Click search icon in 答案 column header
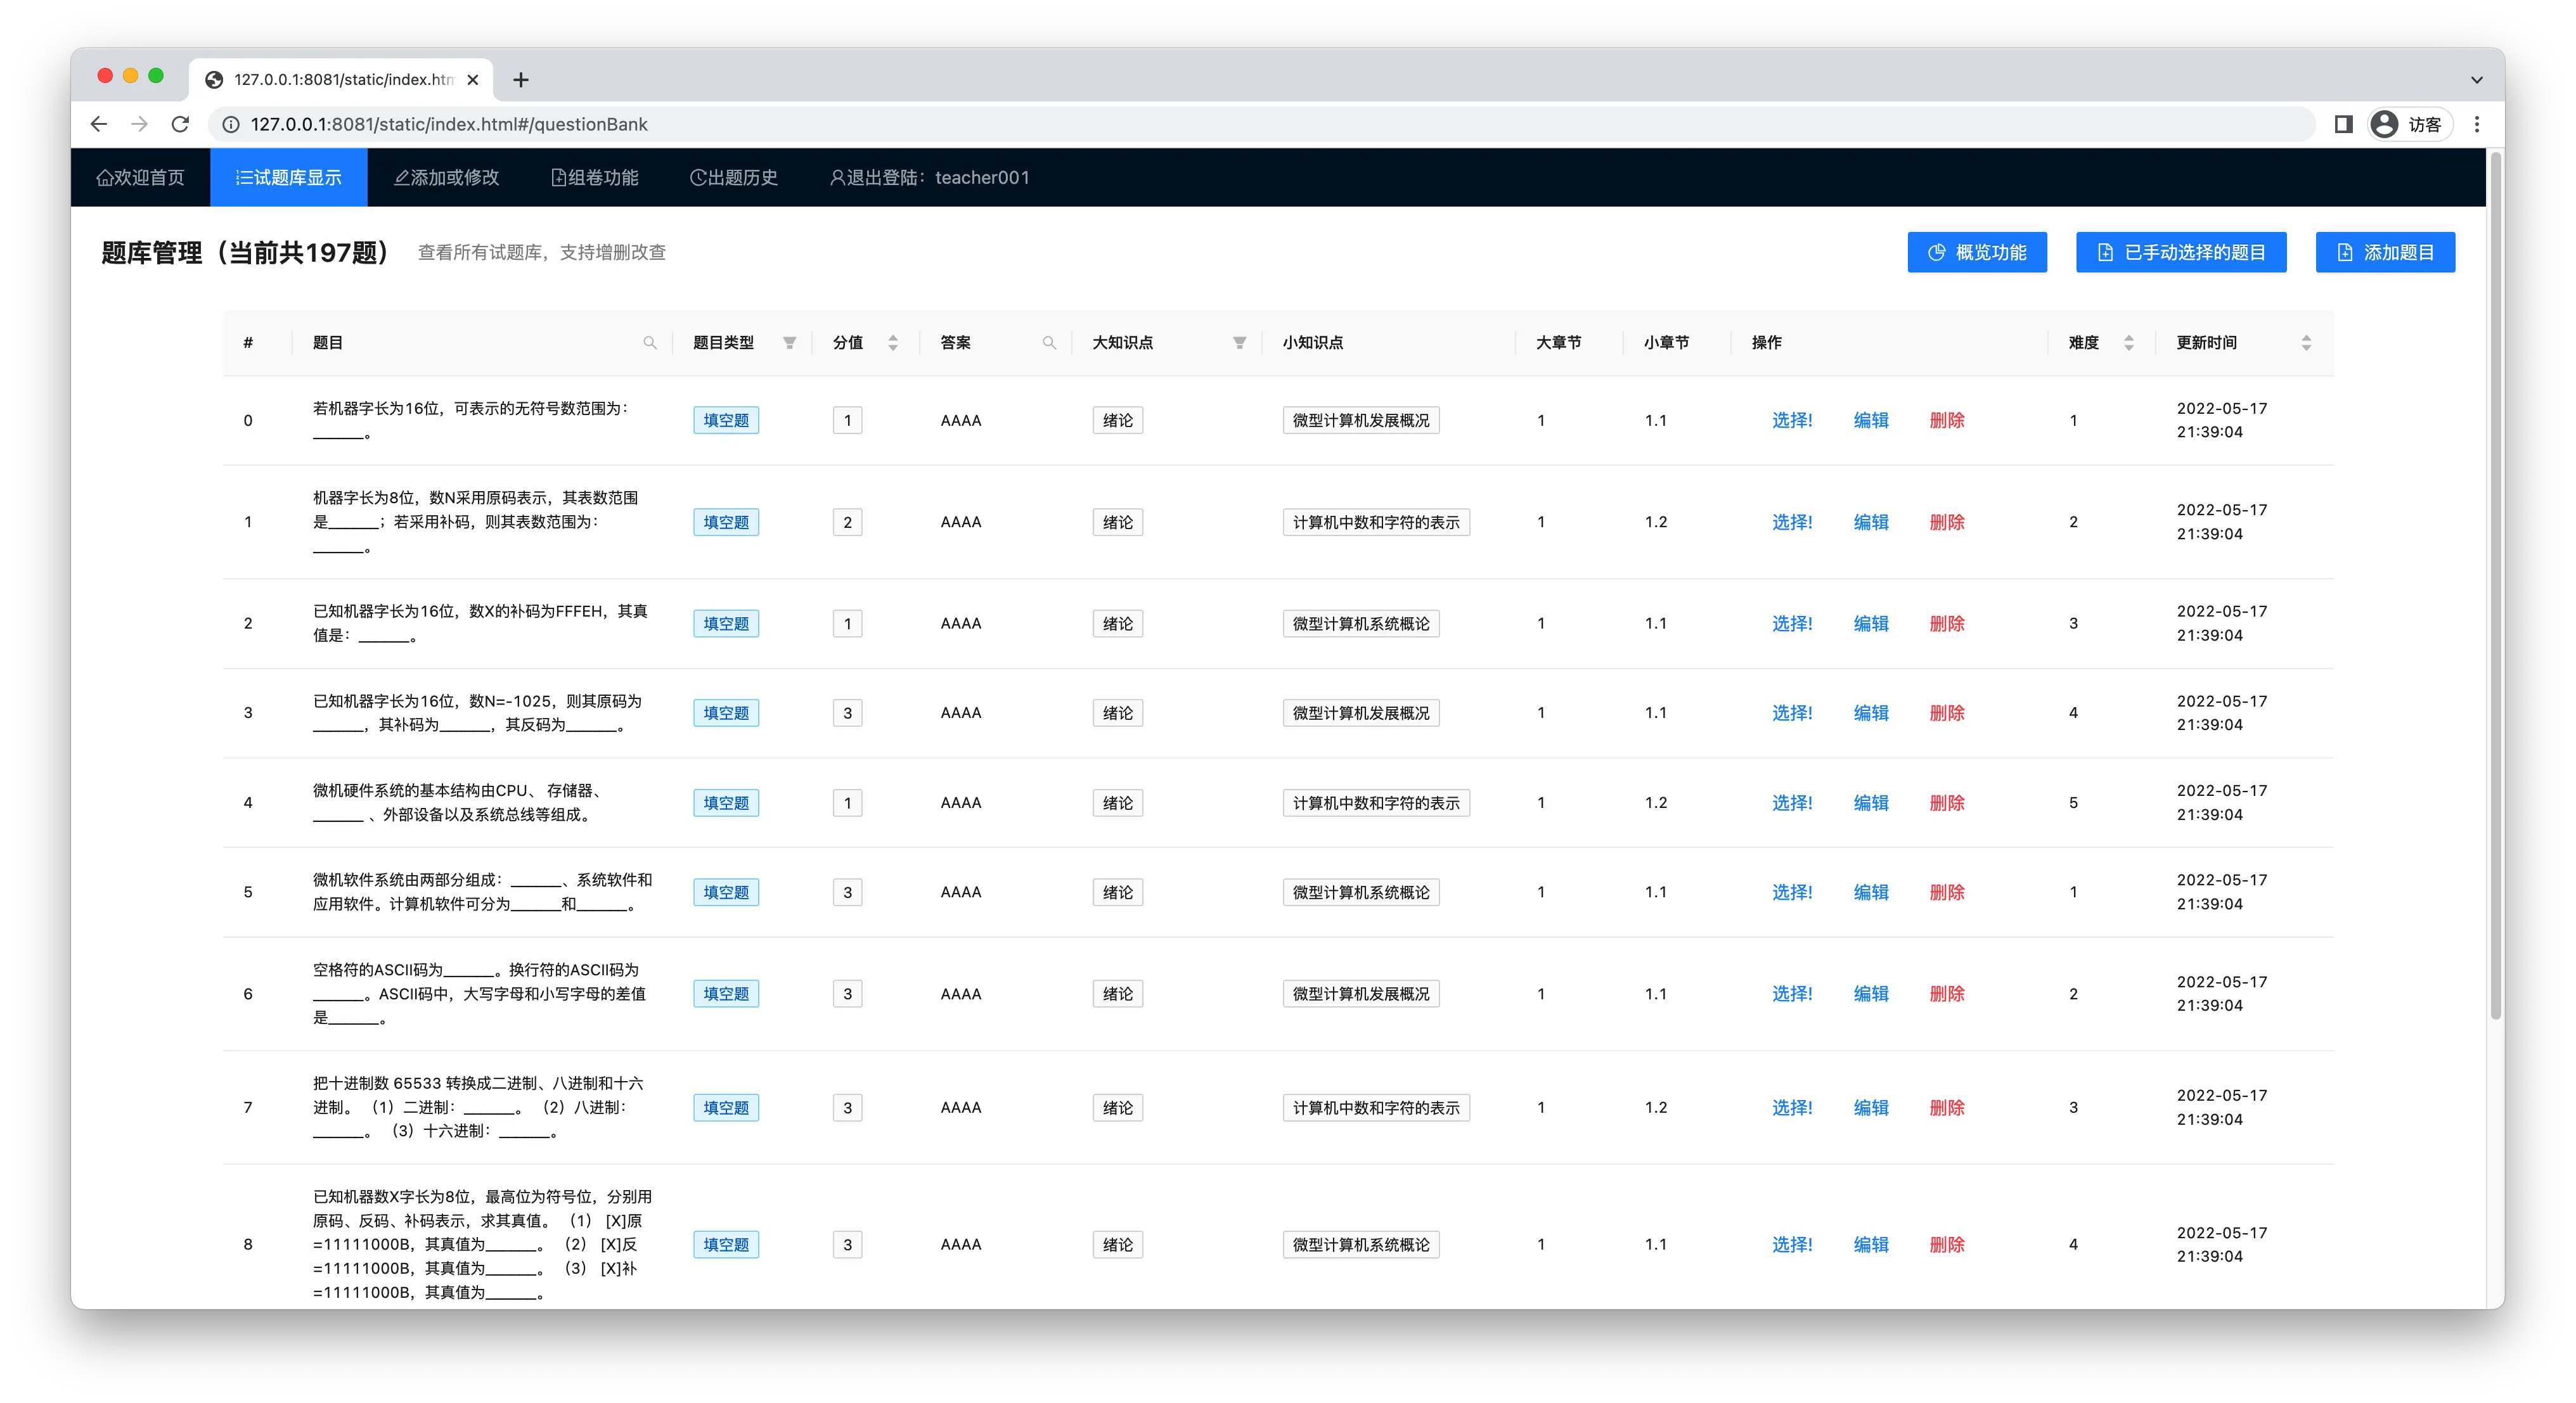The width and height of the screenshot is (2576, 1403). coord(1049,343)
